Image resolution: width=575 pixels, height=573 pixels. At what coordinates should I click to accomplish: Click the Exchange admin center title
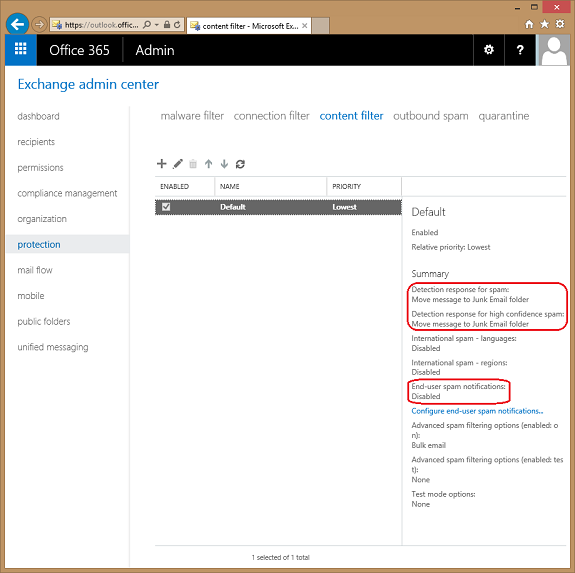pos(88,84)
